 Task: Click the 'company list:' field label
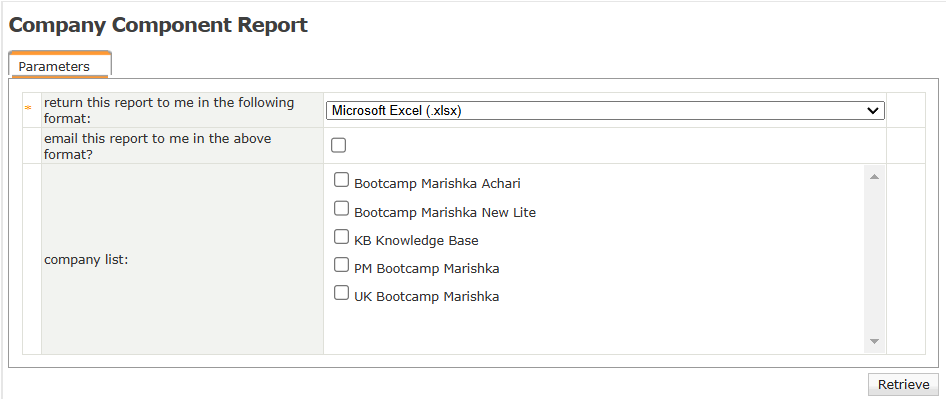86,259
